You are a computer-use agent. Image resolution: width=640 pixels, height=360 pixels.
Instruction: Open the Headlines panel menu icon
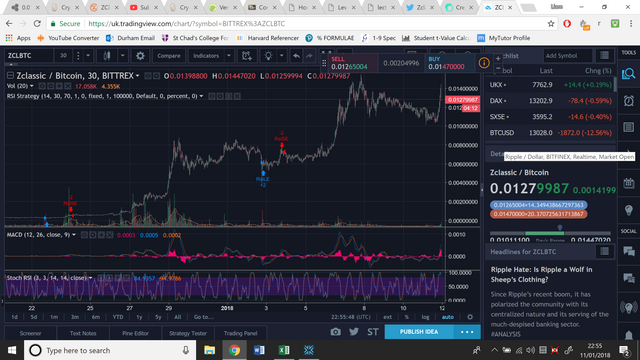604,251
